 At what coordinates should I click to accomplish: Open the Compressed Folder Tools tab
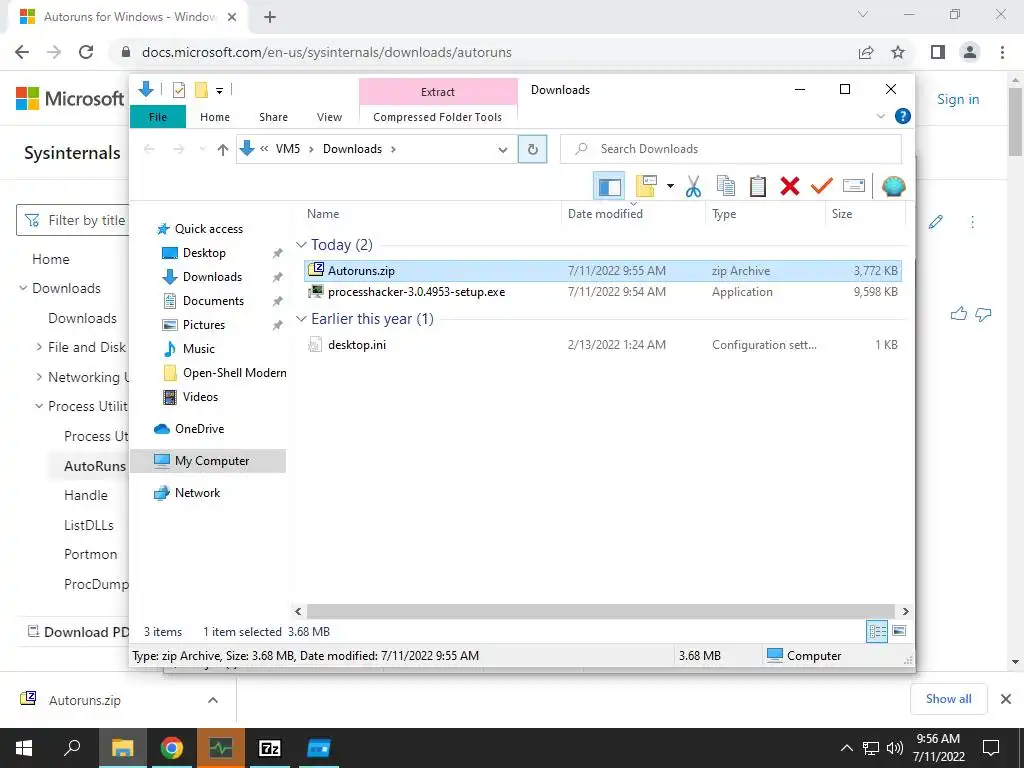(438, 117)
